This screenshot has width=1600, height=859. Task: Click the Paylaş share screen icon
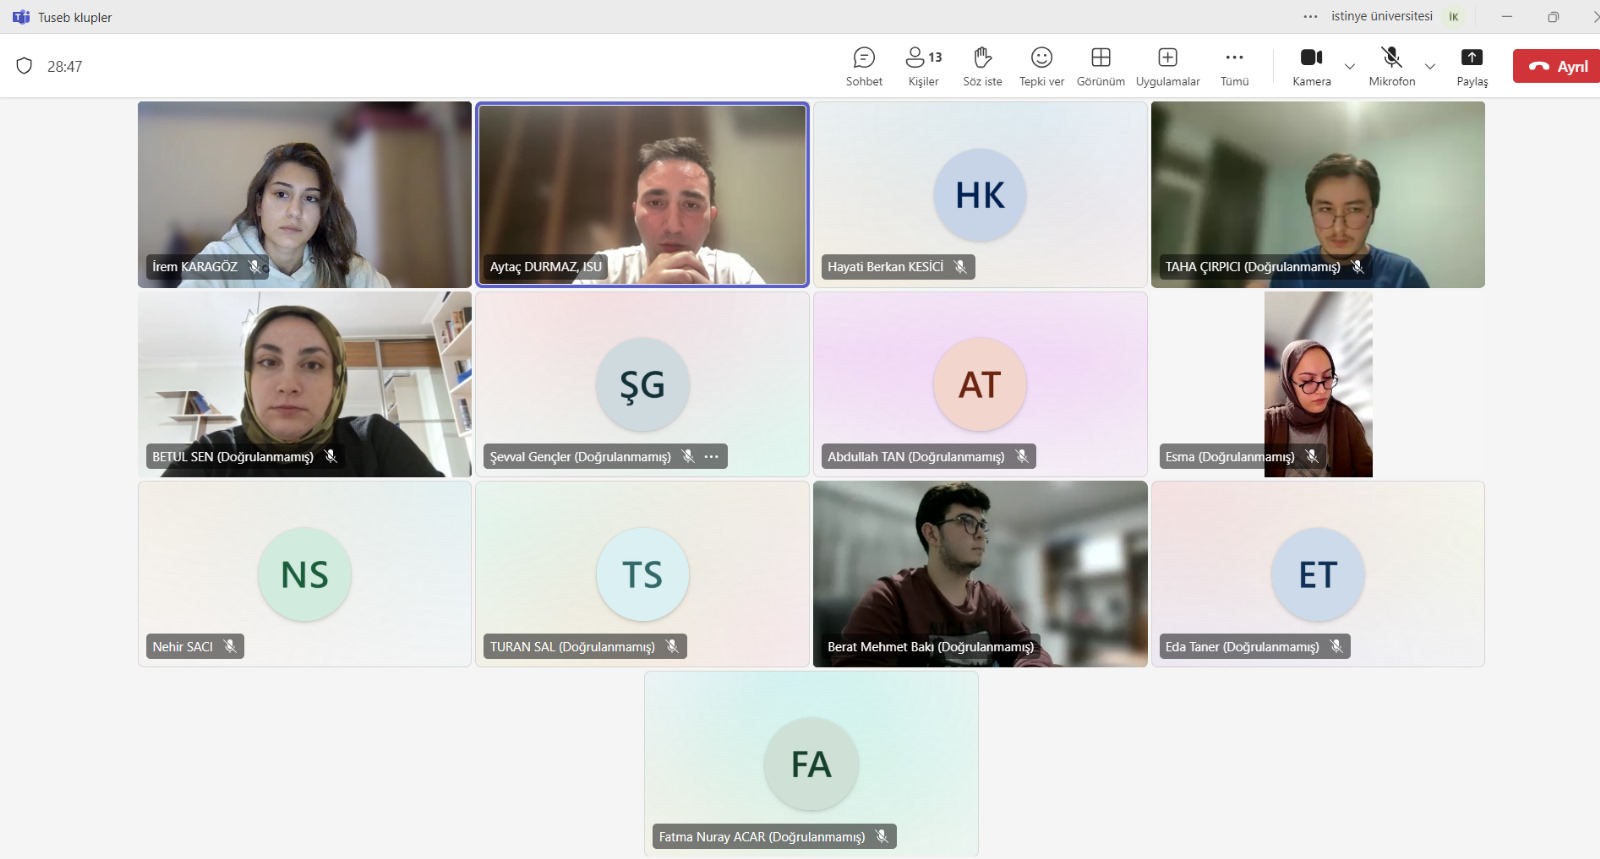coord(1472,66)
